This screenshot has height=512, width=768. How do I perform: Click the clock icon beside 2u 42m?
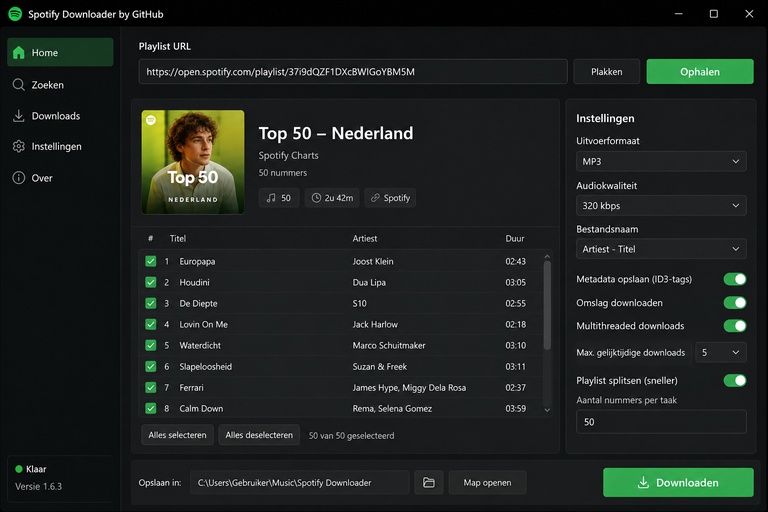click(316, 198)
